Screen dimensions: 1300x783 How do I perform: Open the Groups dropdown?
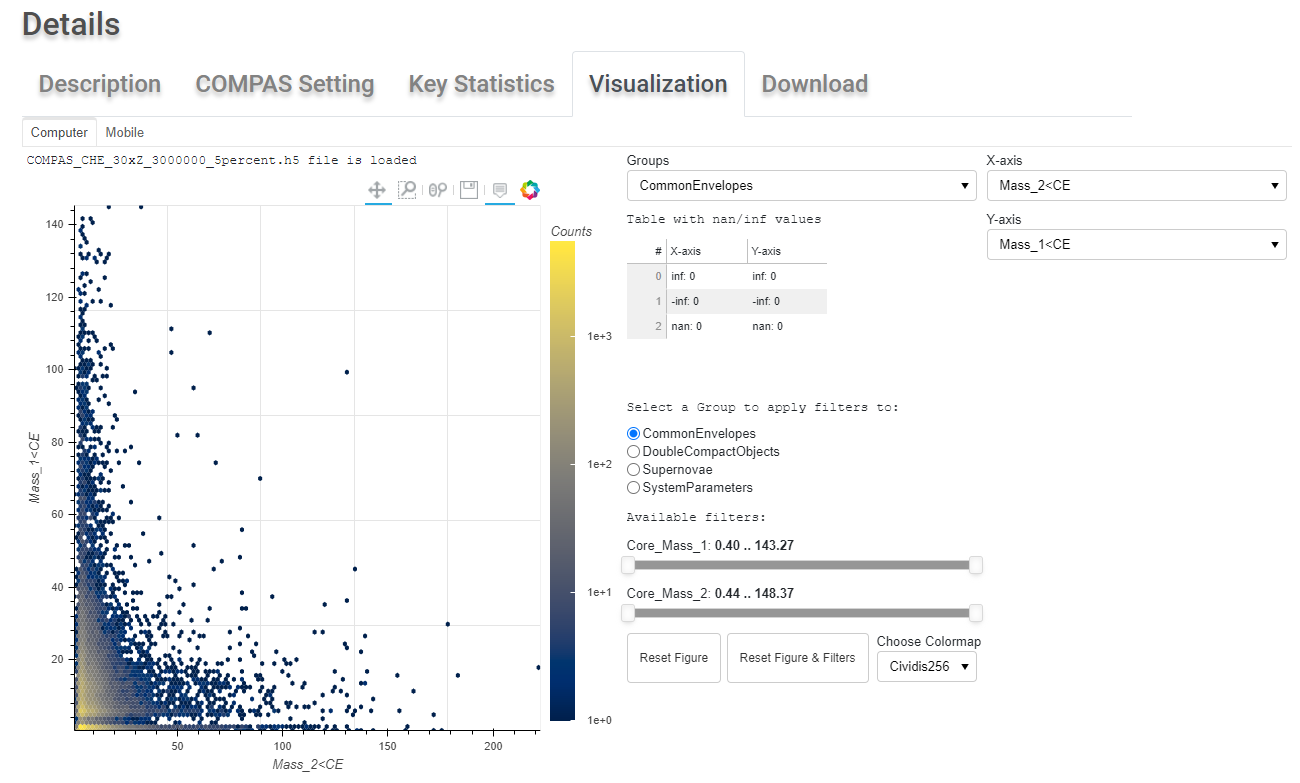(802, 185)
